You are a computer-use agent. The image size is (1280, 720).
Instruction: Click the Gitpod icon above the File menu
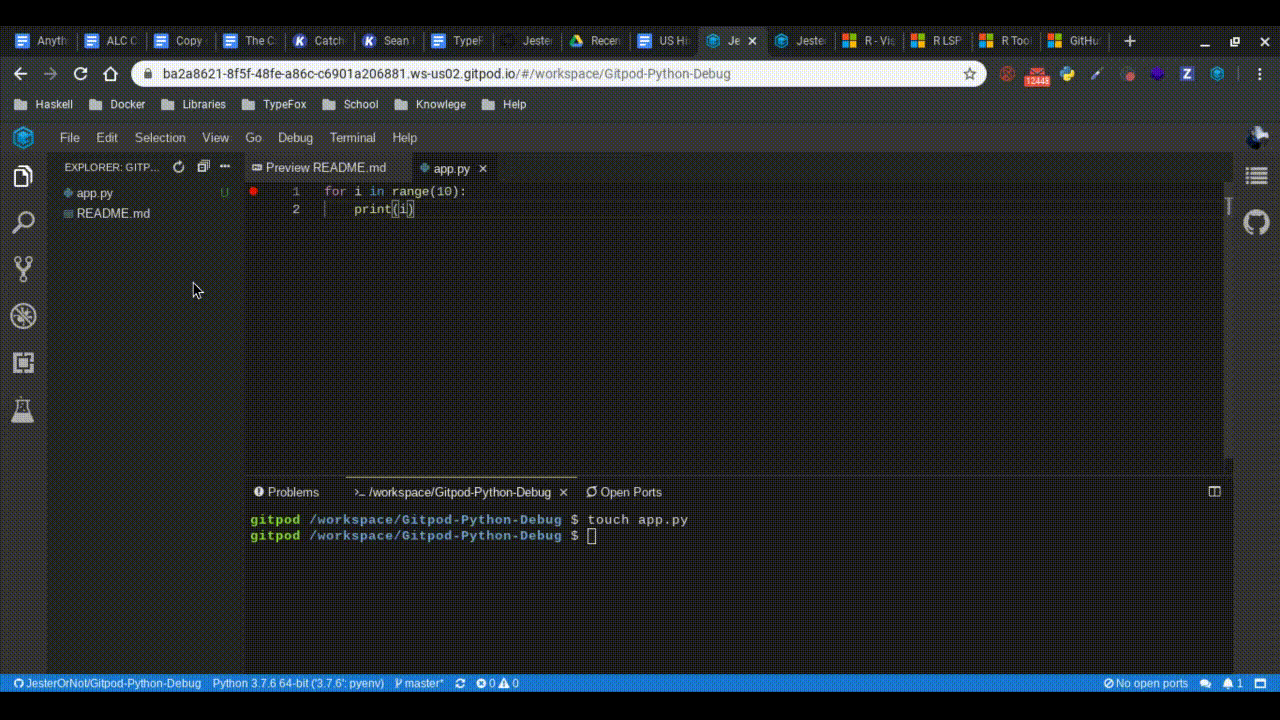pyautogui.click(x=22, y=137)
